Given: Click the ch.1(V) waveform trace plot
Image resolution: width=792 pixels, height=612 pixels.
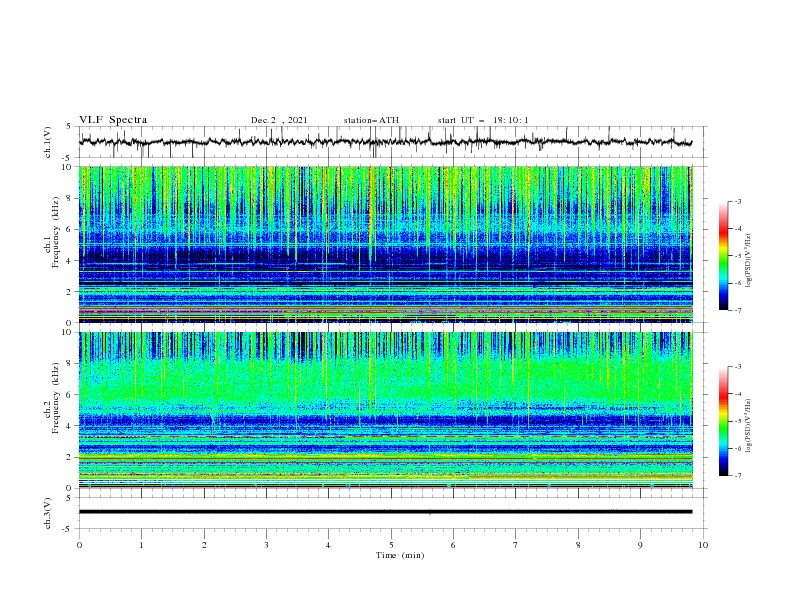Looking at the screenshot, I should (385, 142).
